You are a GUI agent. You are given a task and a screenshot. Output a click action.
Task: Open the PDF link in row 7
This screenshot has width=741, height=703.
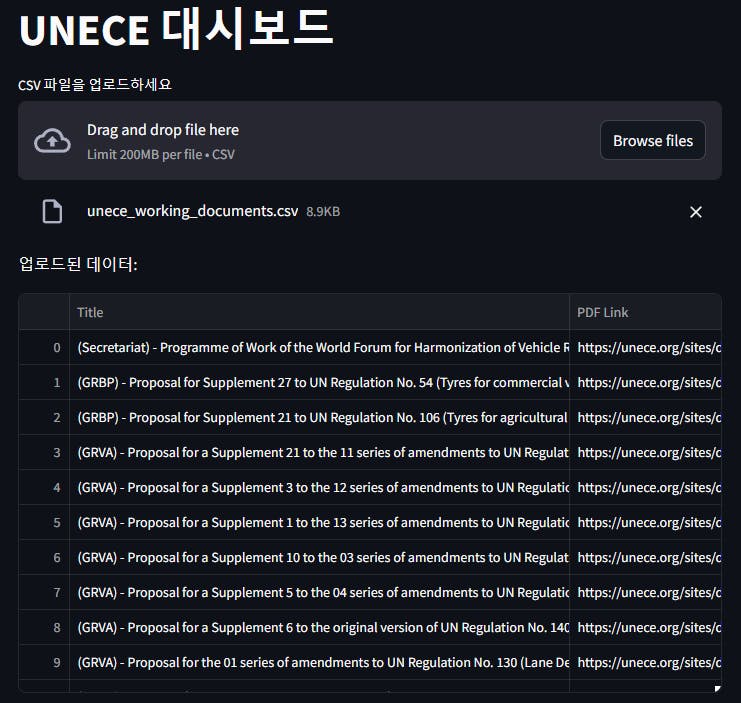[x=646, y=592]
